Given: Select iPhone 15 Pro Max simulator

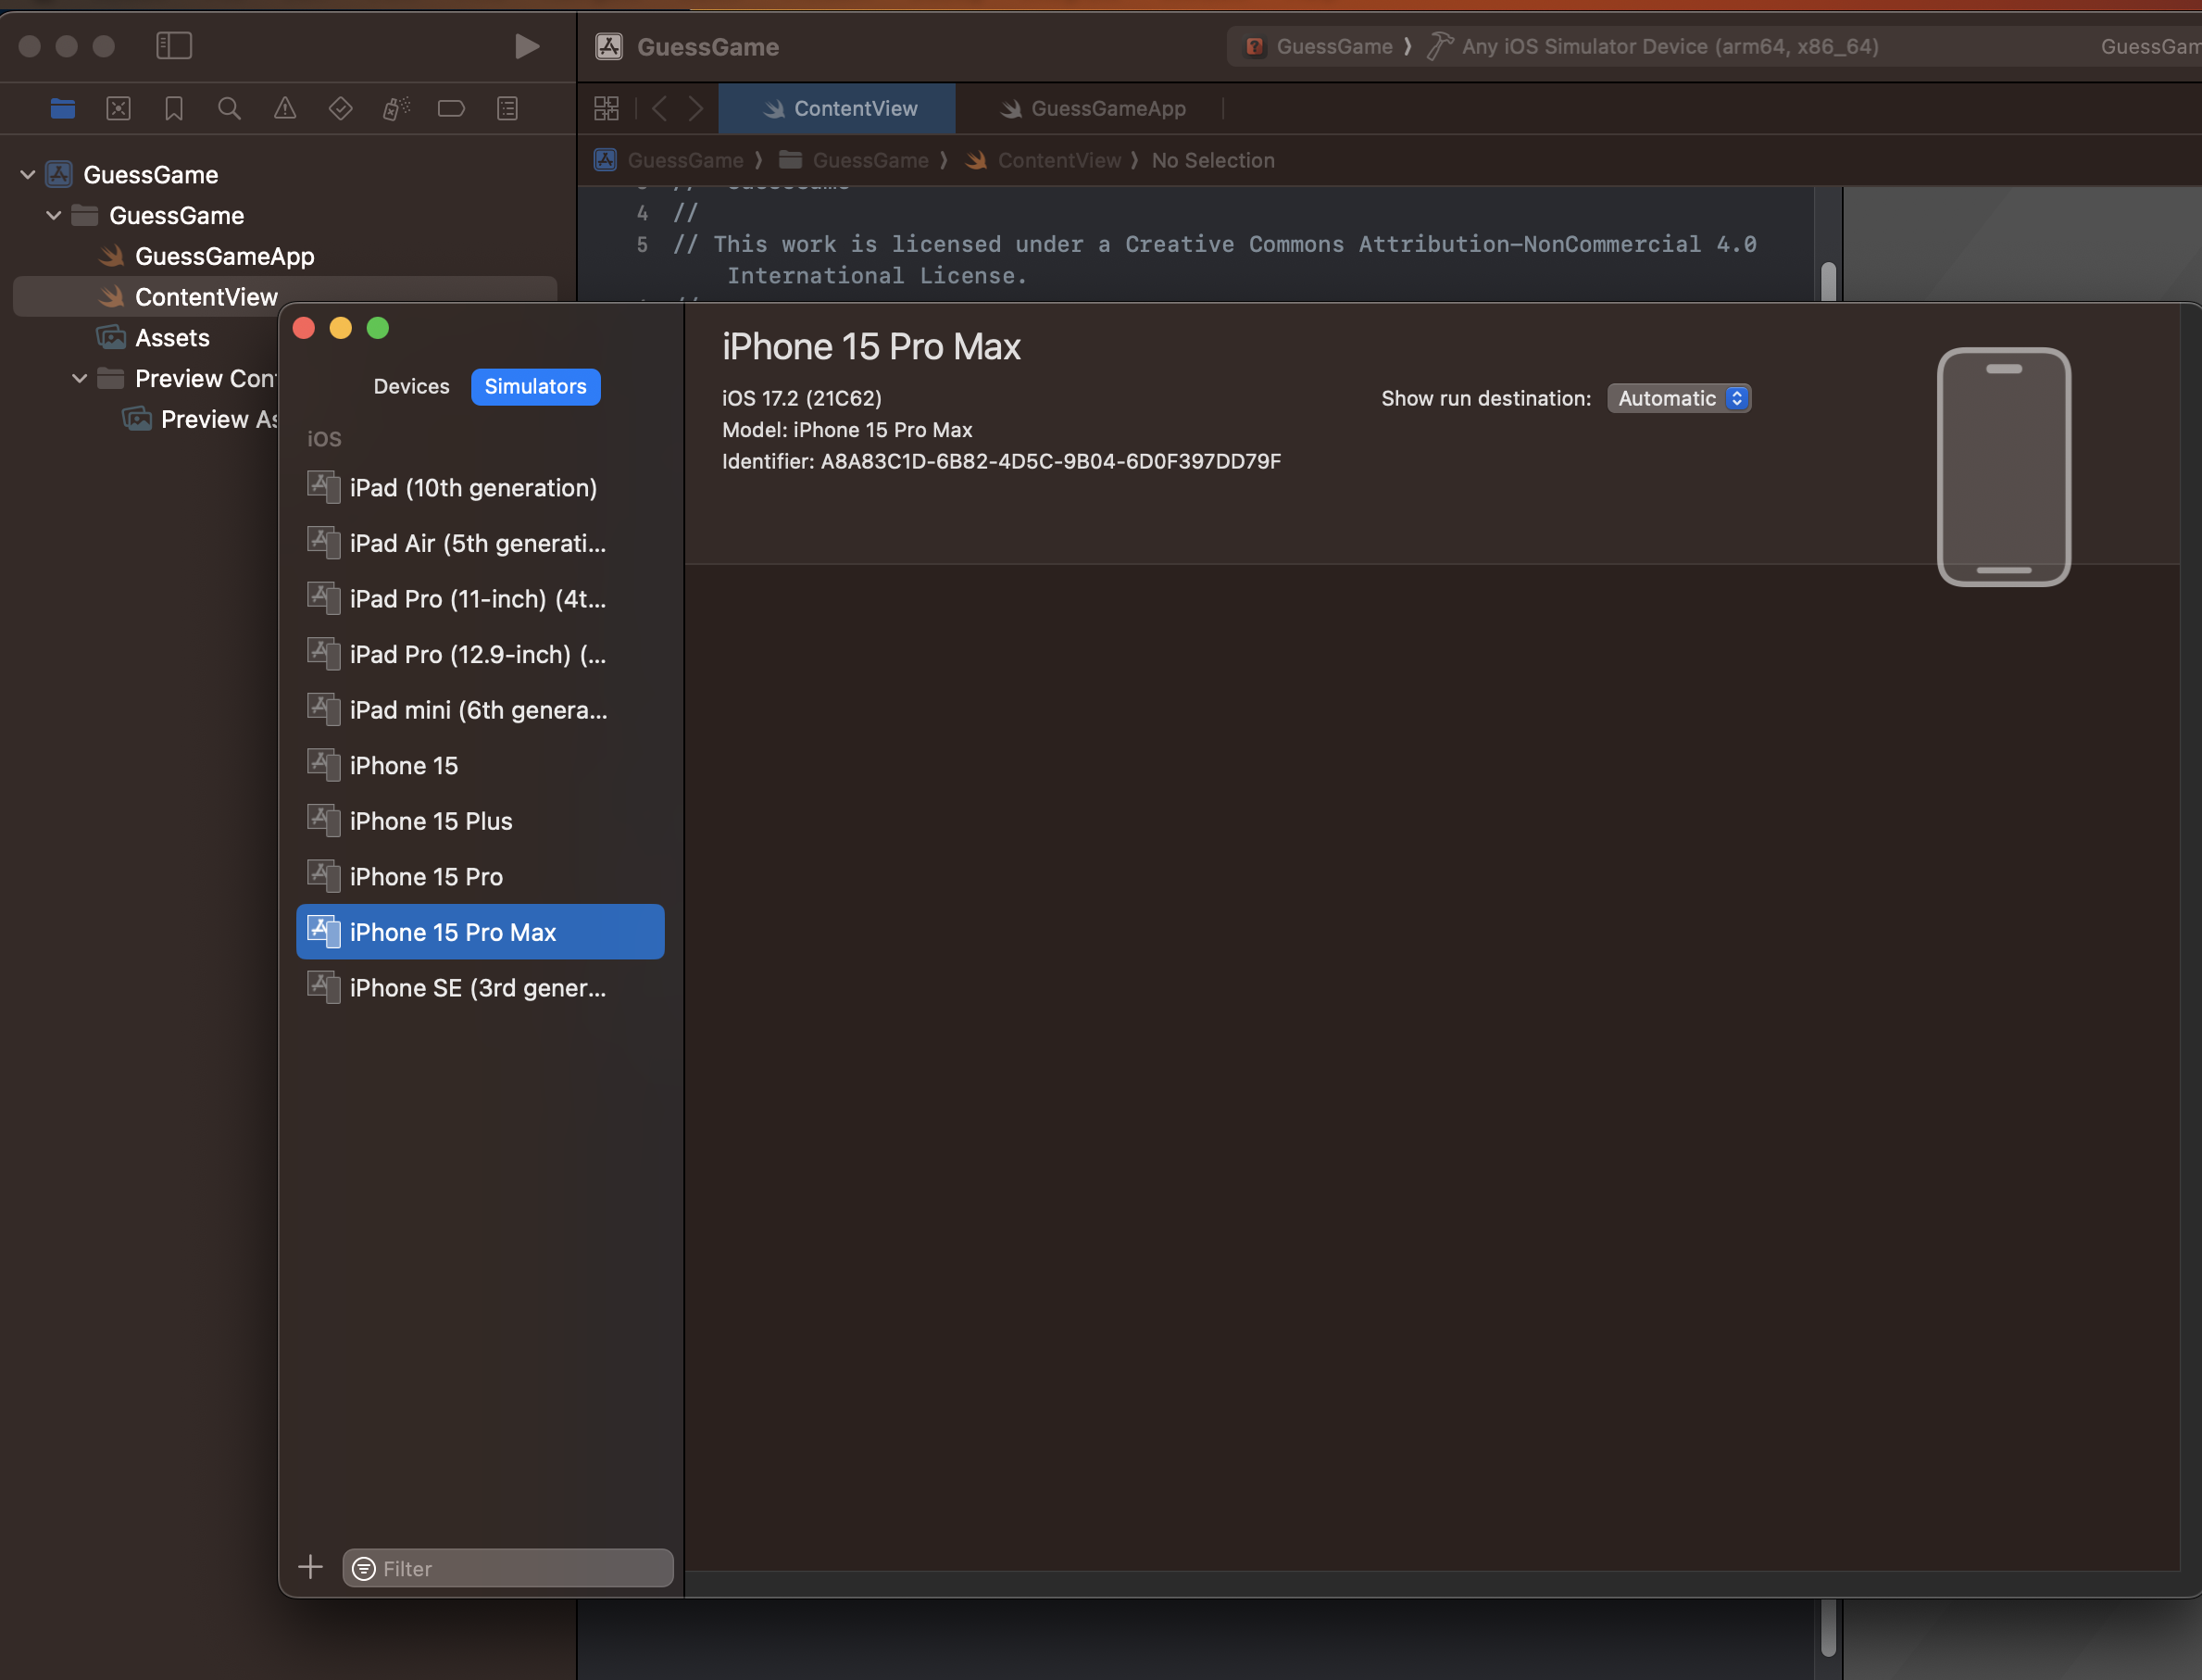Looking at the screenshot, I should point(480,932).
